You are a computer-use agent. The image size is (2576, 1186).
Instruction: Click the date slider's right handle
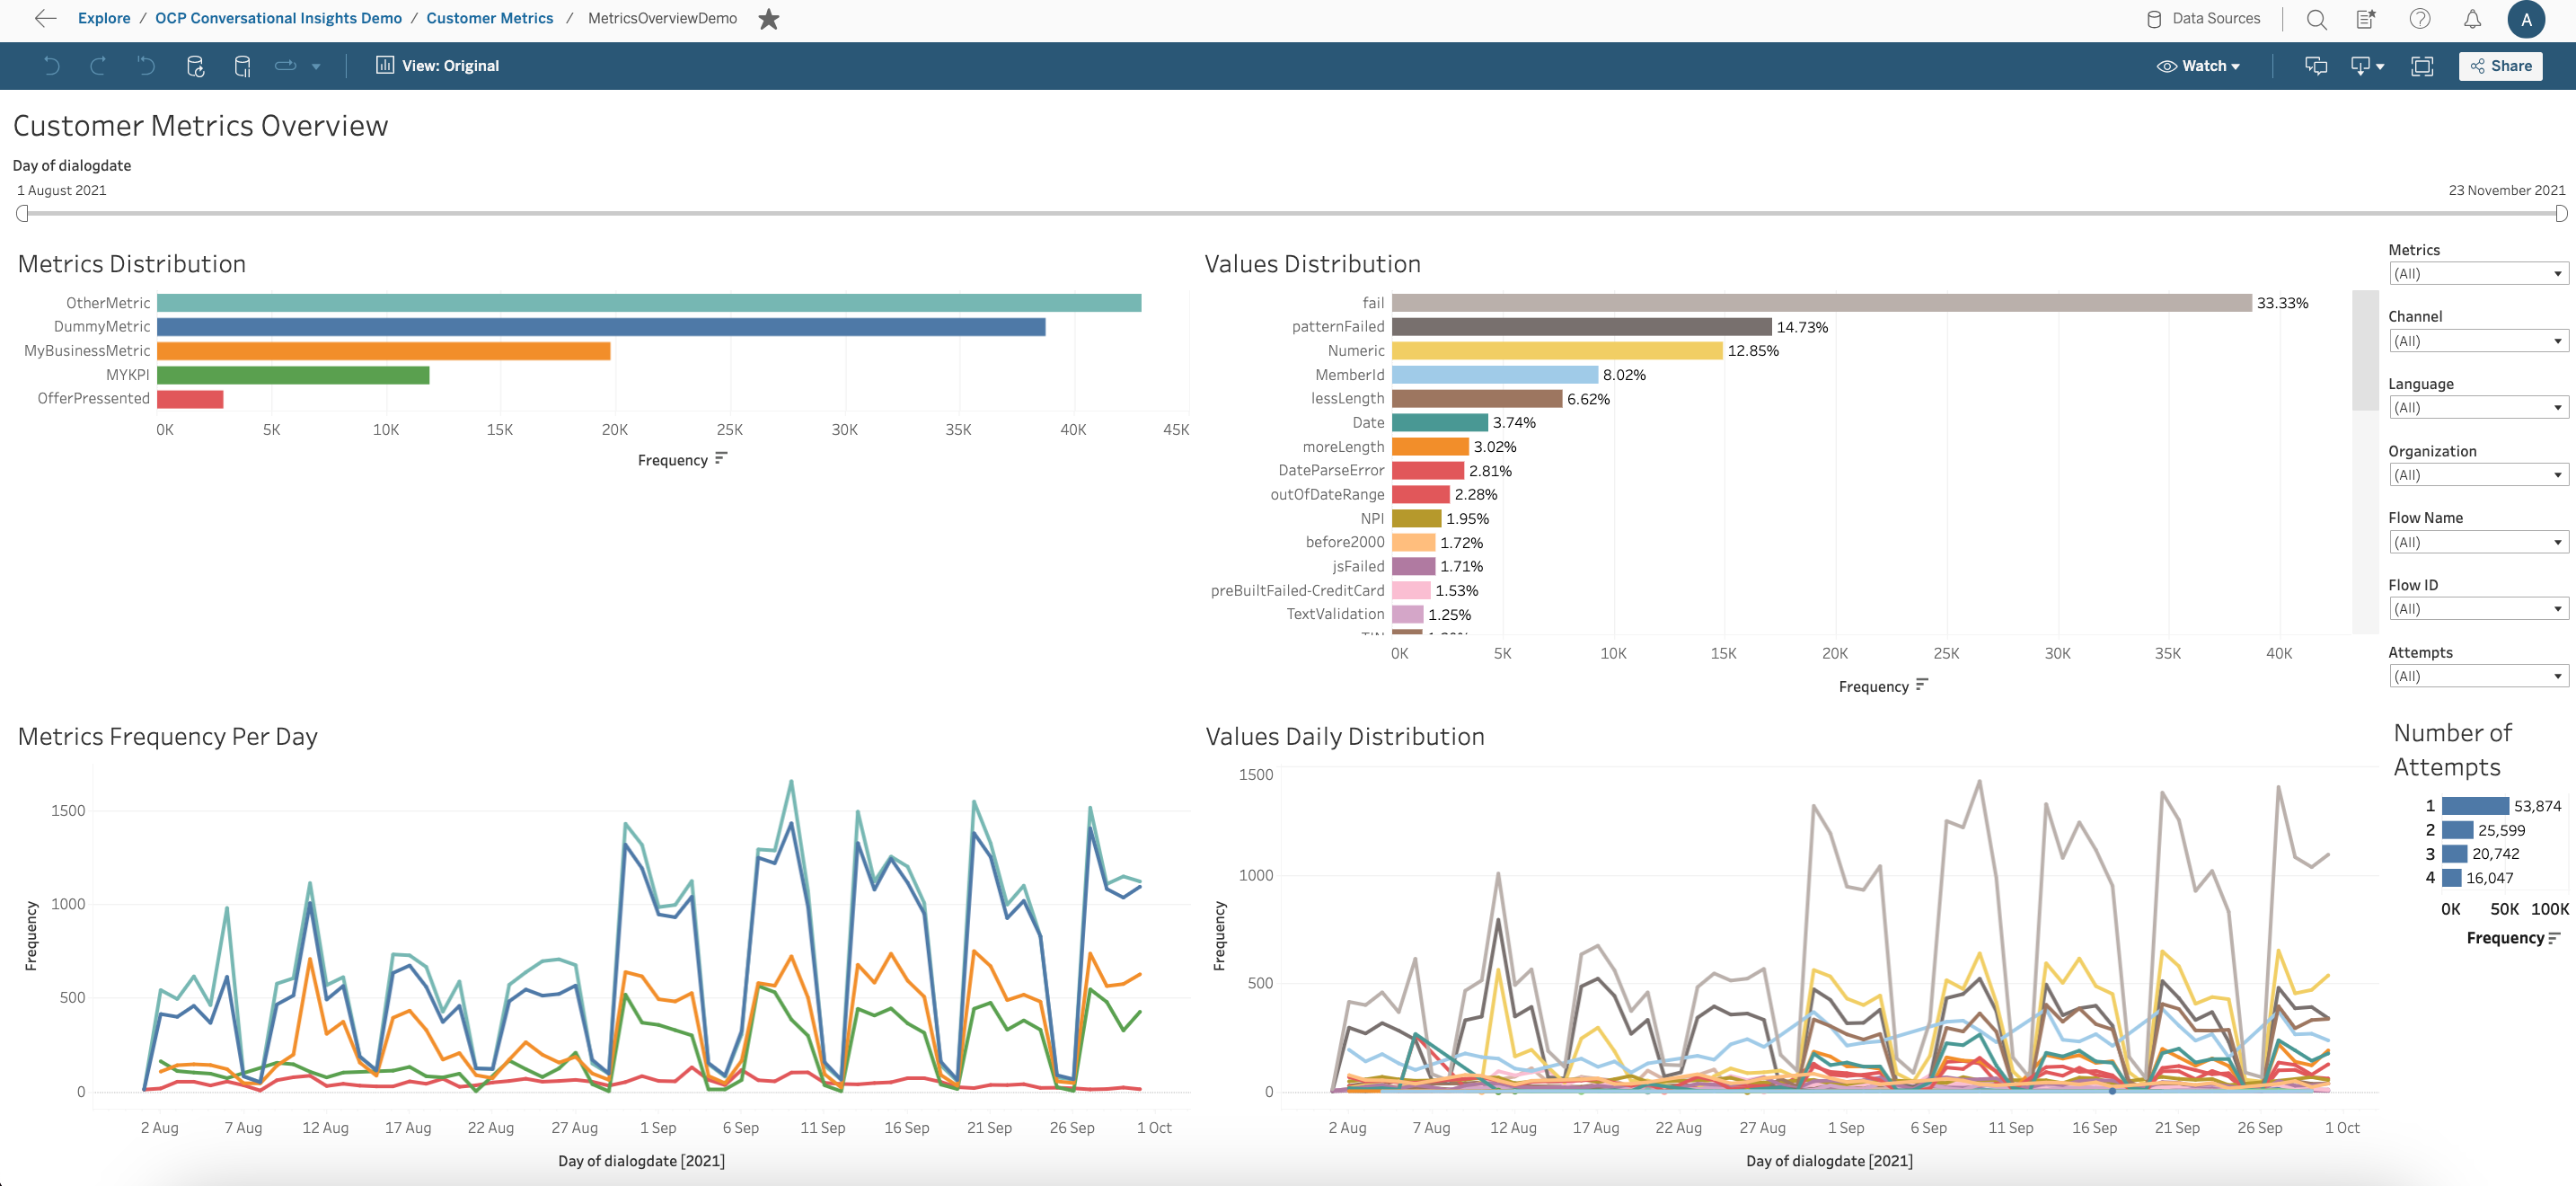point(2560,213)
